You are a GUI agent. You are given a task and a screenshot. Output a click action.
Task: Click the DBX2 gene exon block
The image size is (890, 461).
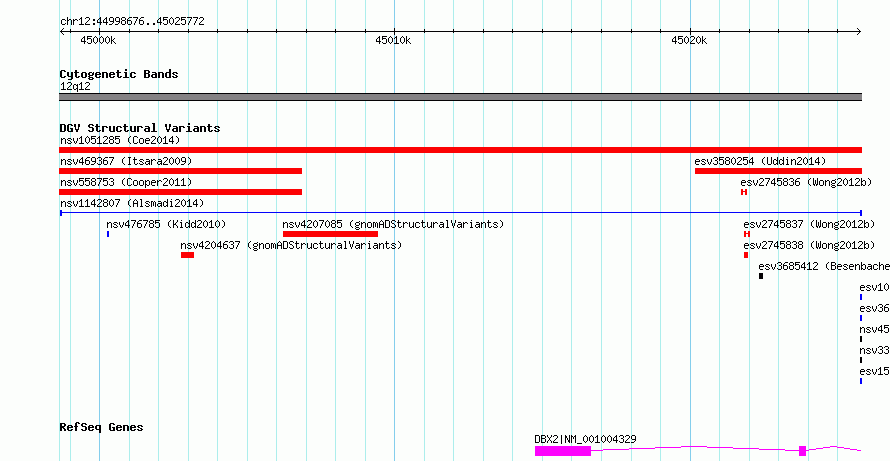[x=562, y=451]
